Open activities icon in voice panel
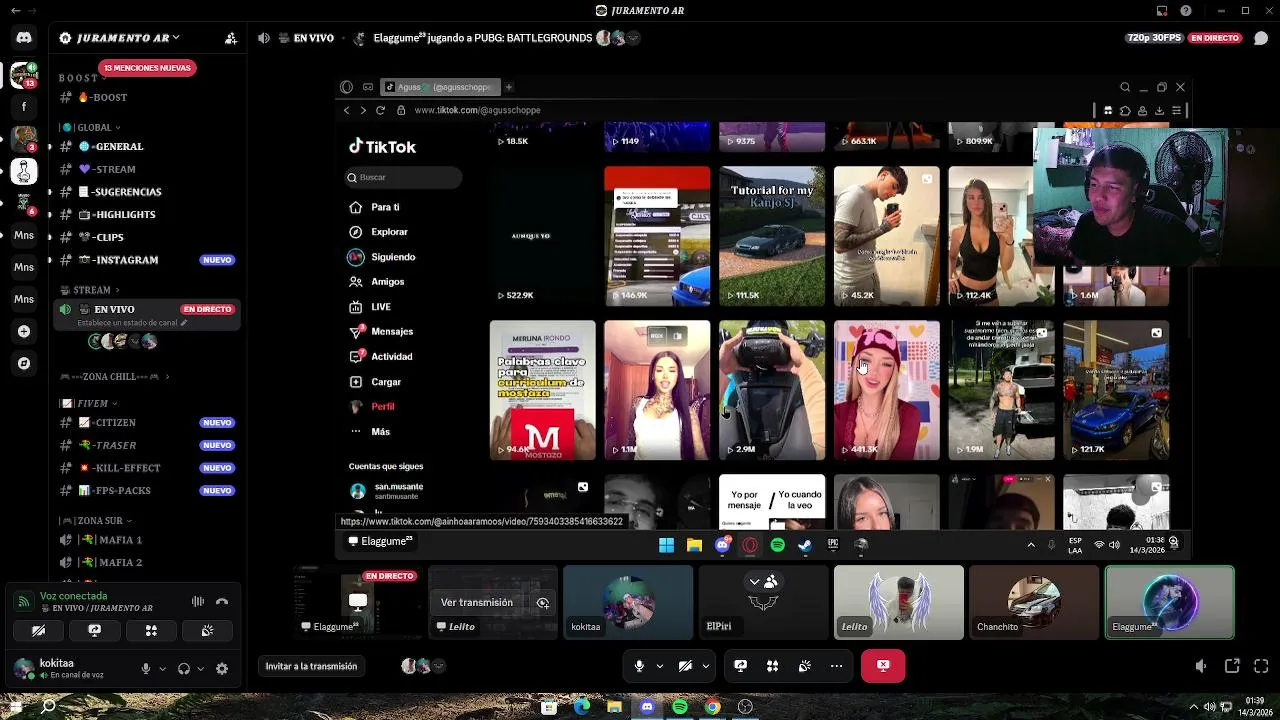The image size is (1280, 720). [x=151, y=631]
